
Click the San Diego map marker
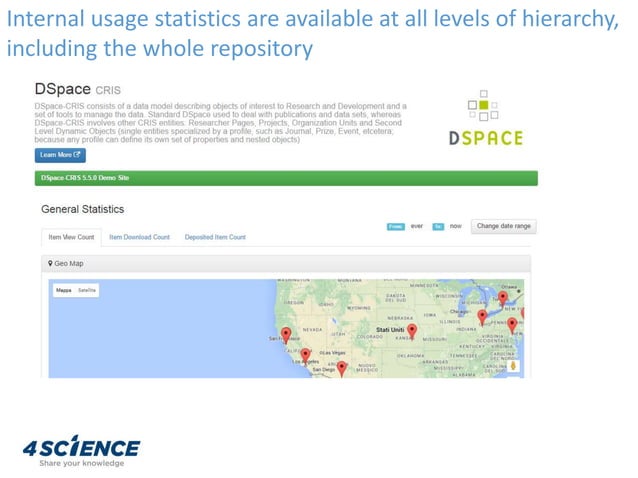(342, 369)
